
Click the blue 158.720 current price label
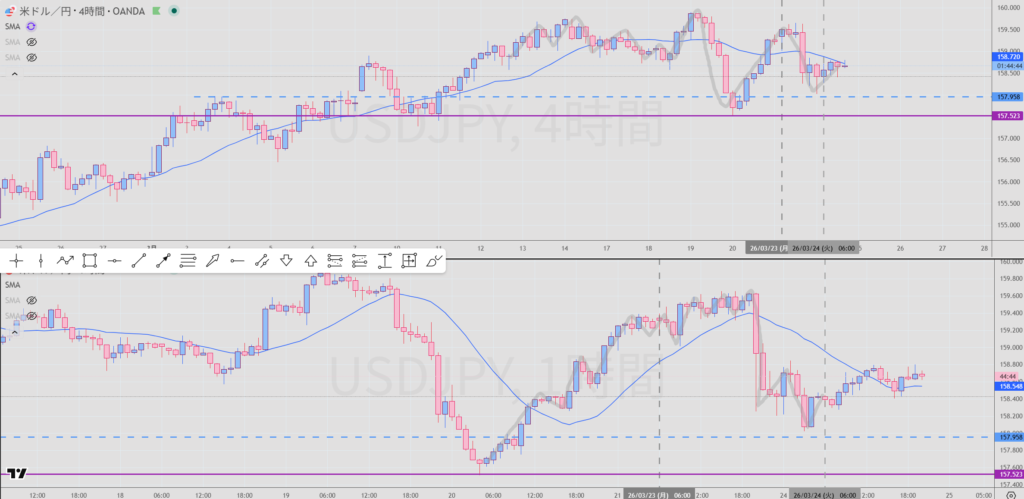coord(1006,58)
